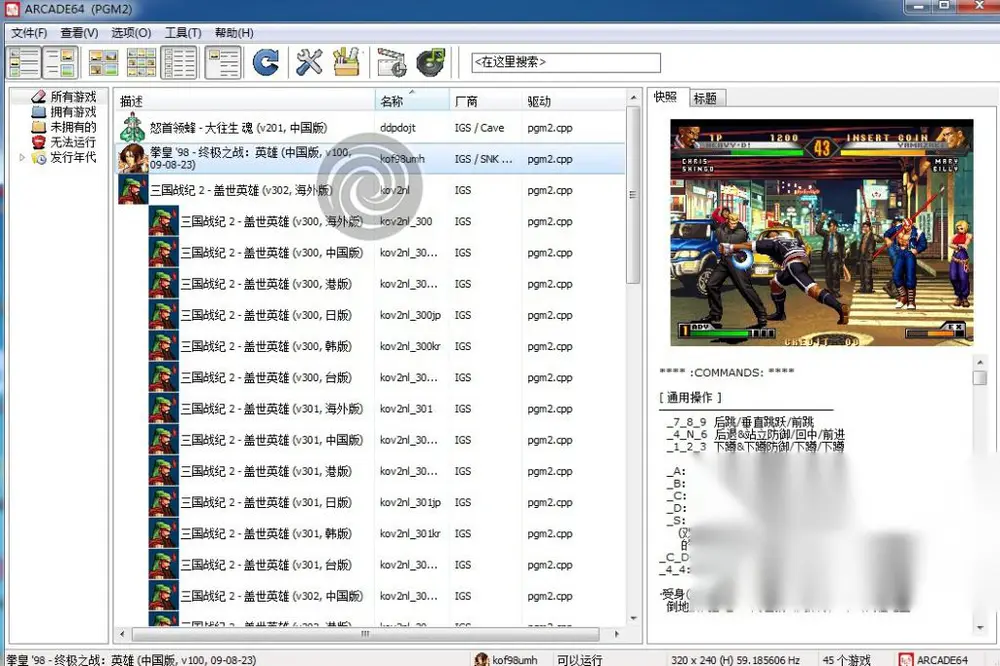Click the blue refresh arrow icon

point(265,62)
